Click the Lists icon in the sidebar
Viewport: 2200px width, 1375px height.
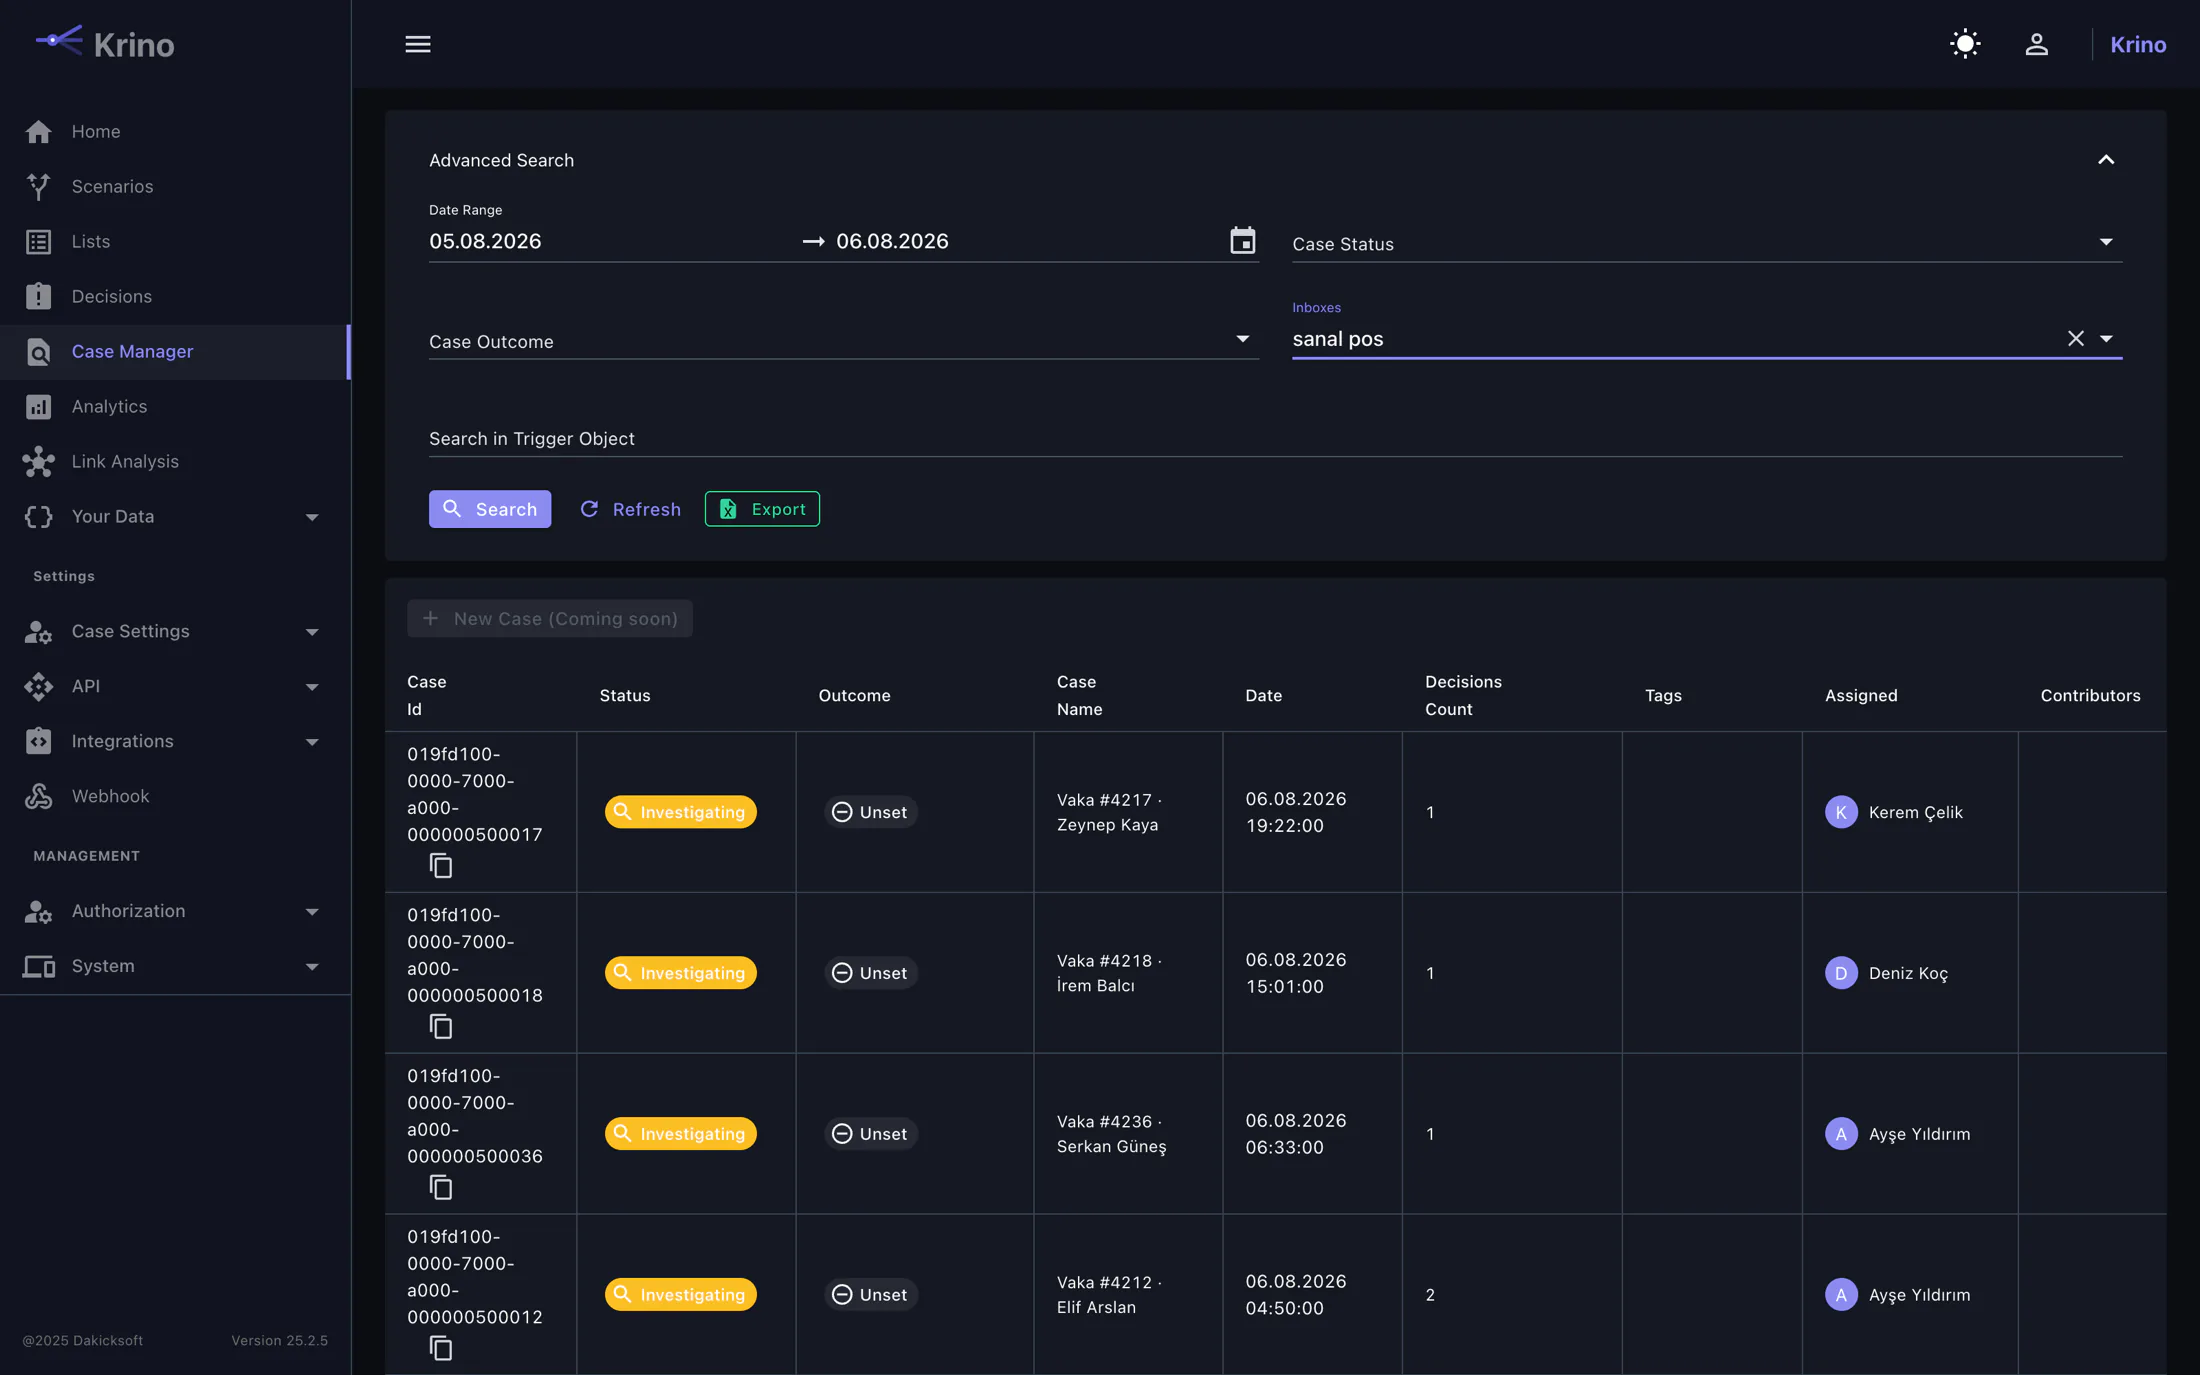39,241
